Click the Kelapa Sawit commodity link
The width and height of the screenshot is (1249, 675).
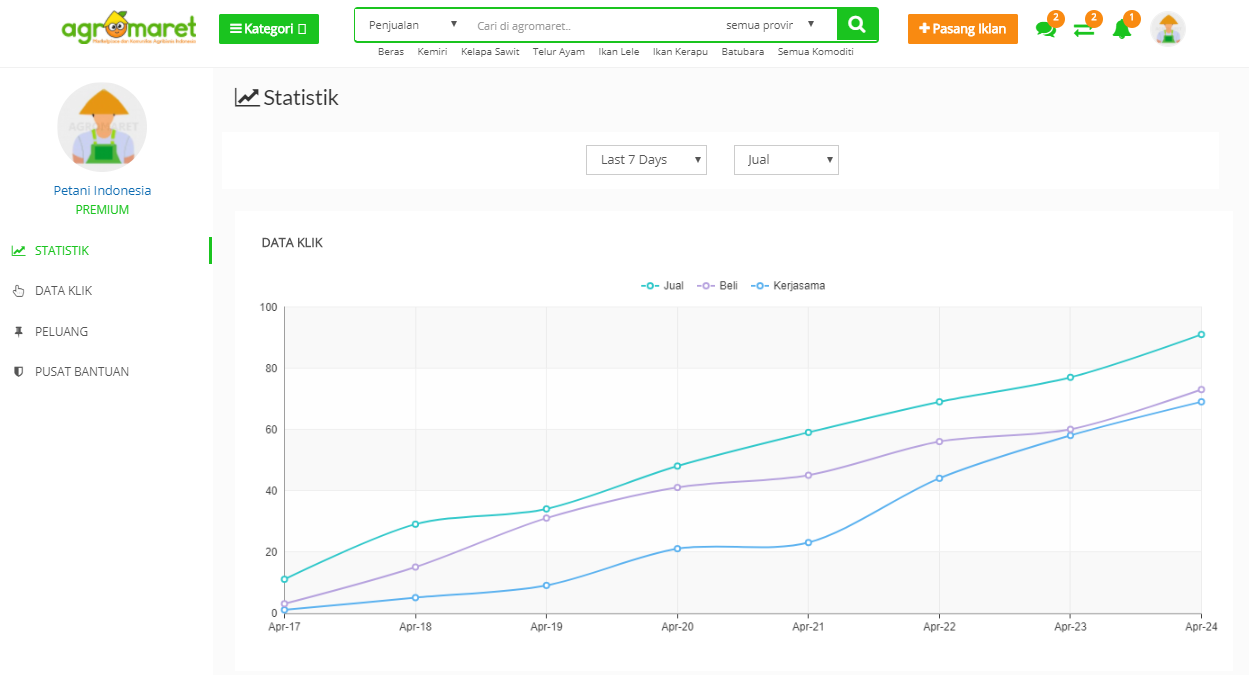coord(490,52)
